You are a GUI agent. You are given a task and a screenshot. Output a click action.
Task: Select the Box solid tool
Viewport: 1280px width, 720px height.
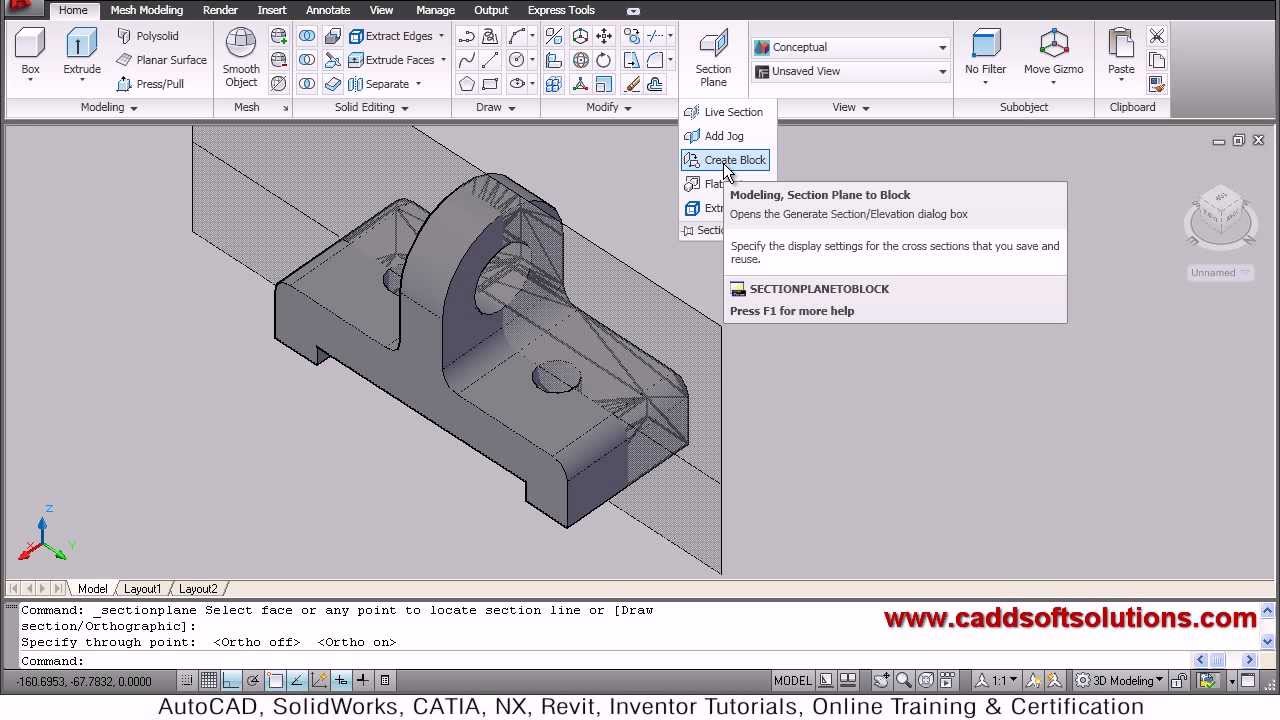click(31, 53)
